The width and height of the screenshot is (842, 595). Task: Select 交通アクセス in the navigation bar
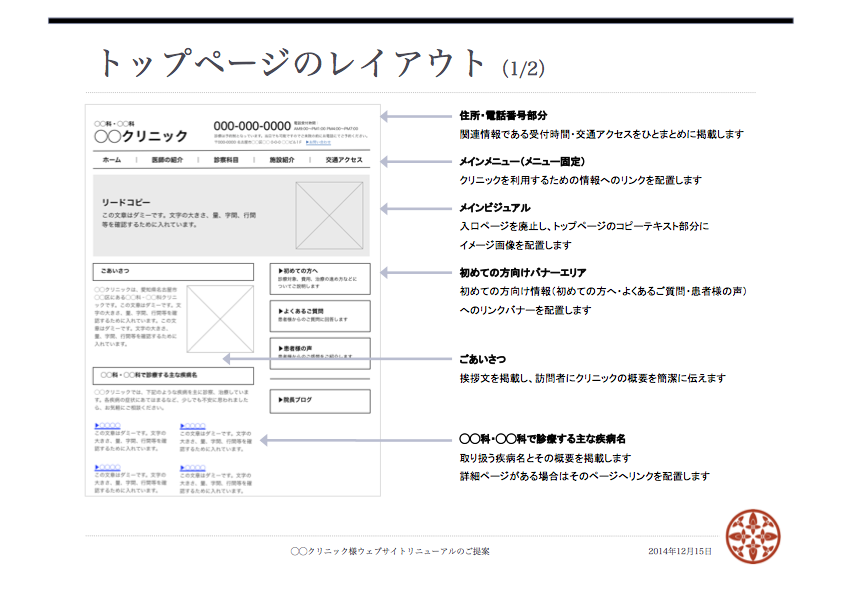coord(344,160)
